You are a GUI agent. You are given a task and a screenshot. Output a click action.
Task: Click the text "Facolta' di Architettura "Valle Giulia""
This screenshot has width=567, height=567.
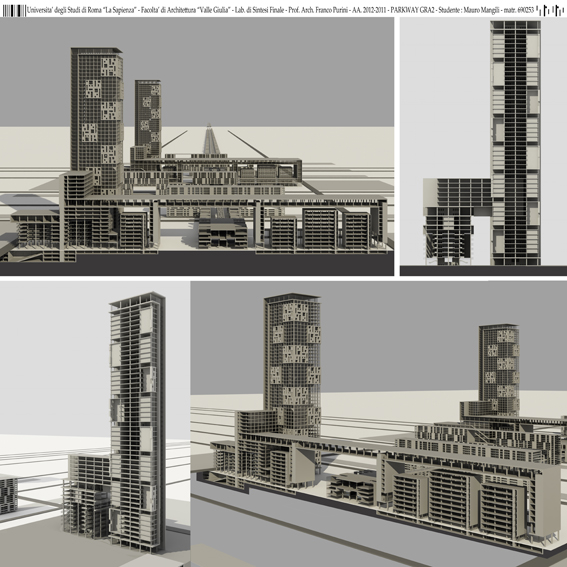click(x=185, y=10)
